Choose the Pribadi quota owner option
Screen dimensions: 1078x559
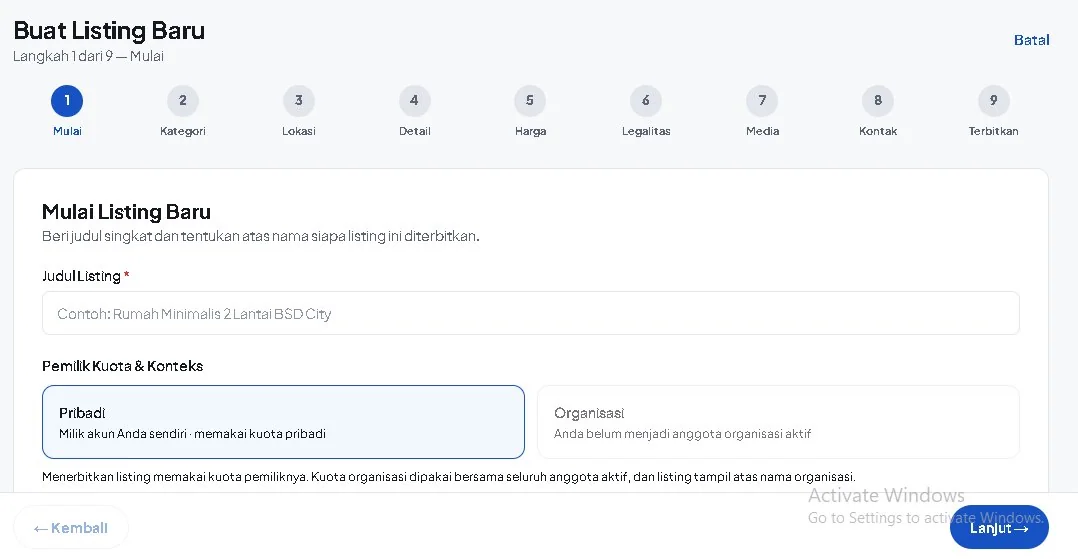click(x=283, y=422)
